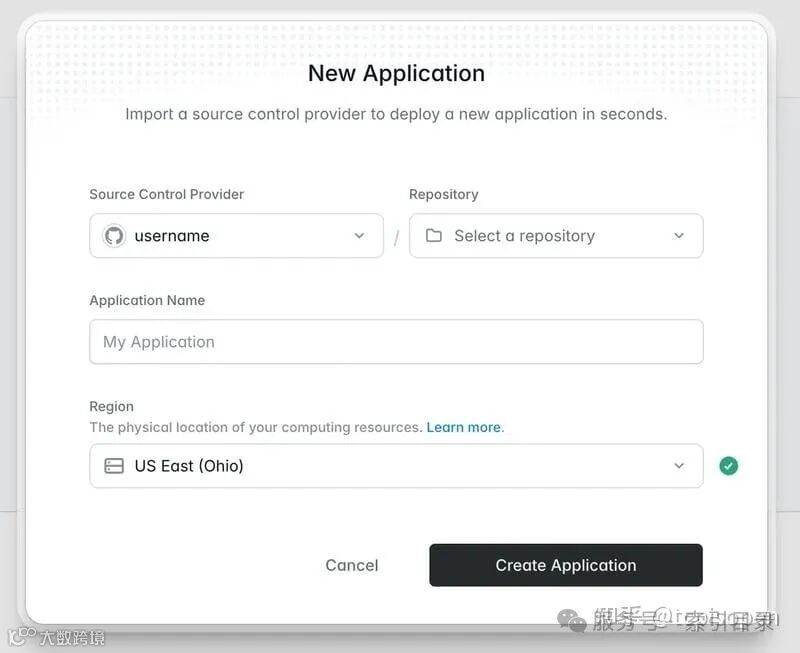Viewport: 800px width, 653px height.
Task: Follow the Learn more link
Action: pos(465,428)
